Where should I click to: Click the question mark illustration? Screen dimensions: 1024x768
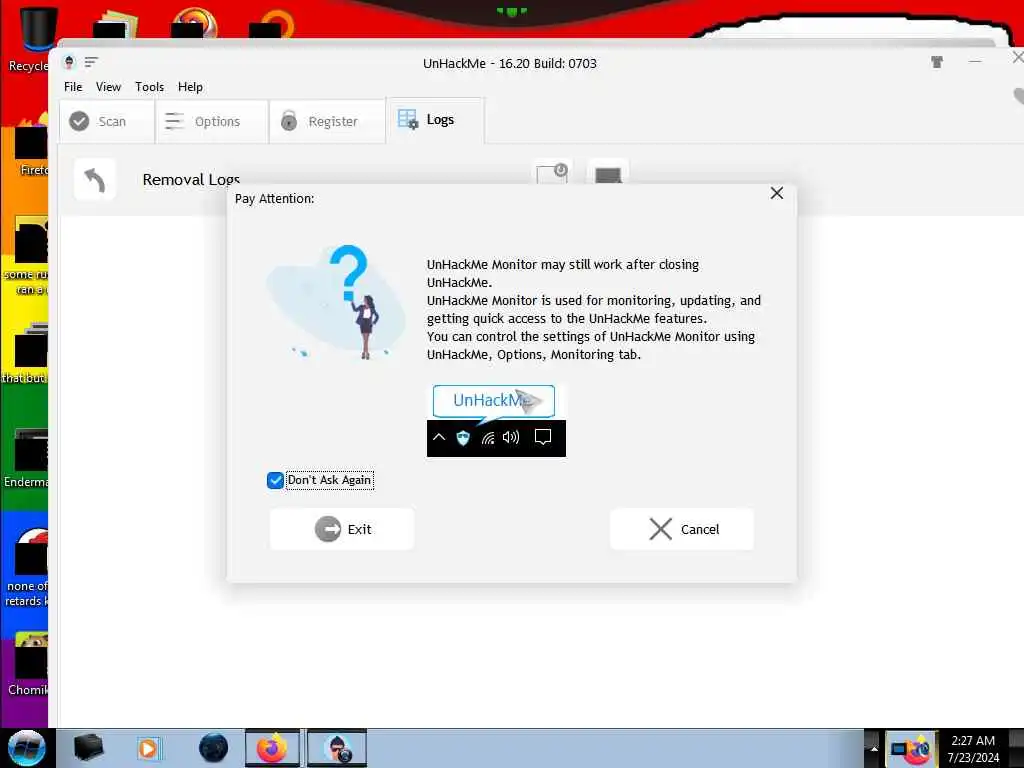(336, 302)
